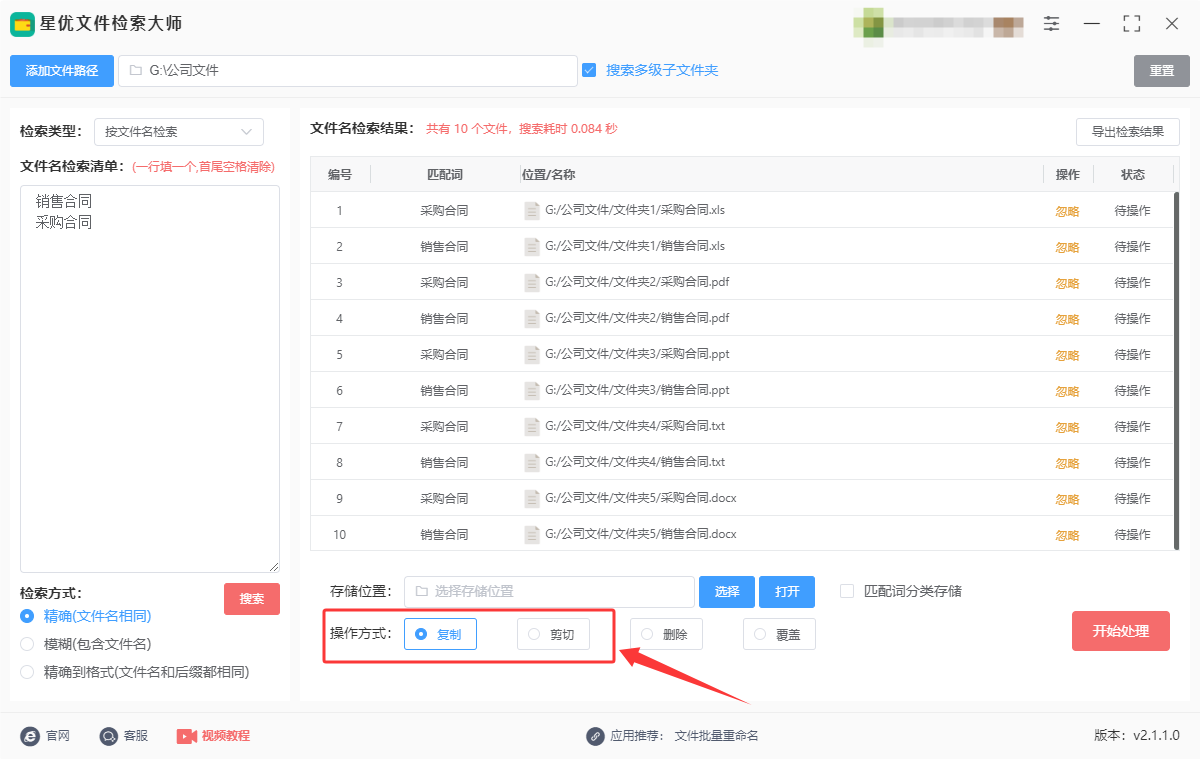Click 打开 storage location button
This screenshot has width=1200, height=760.
pyautogui.click(x=787, y=592)
